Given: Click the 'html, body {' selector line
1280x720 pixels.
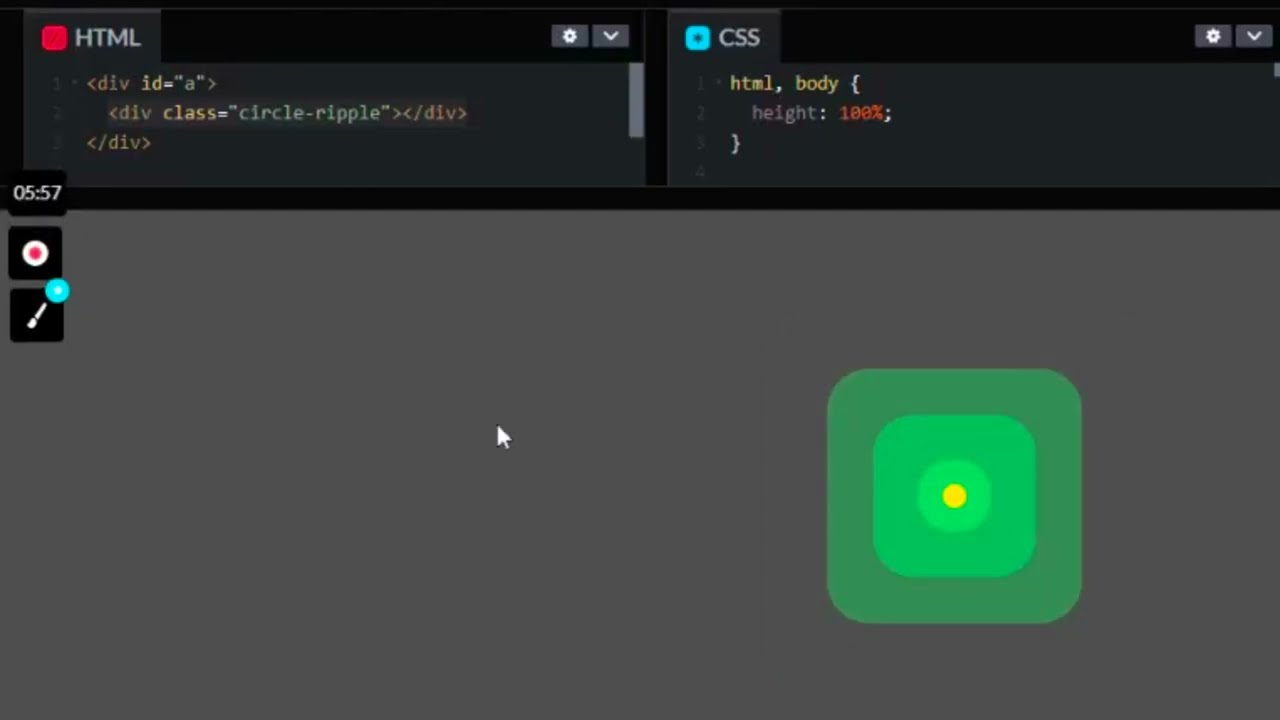Looking at the screenshot, I should click(x=795, y=84).
